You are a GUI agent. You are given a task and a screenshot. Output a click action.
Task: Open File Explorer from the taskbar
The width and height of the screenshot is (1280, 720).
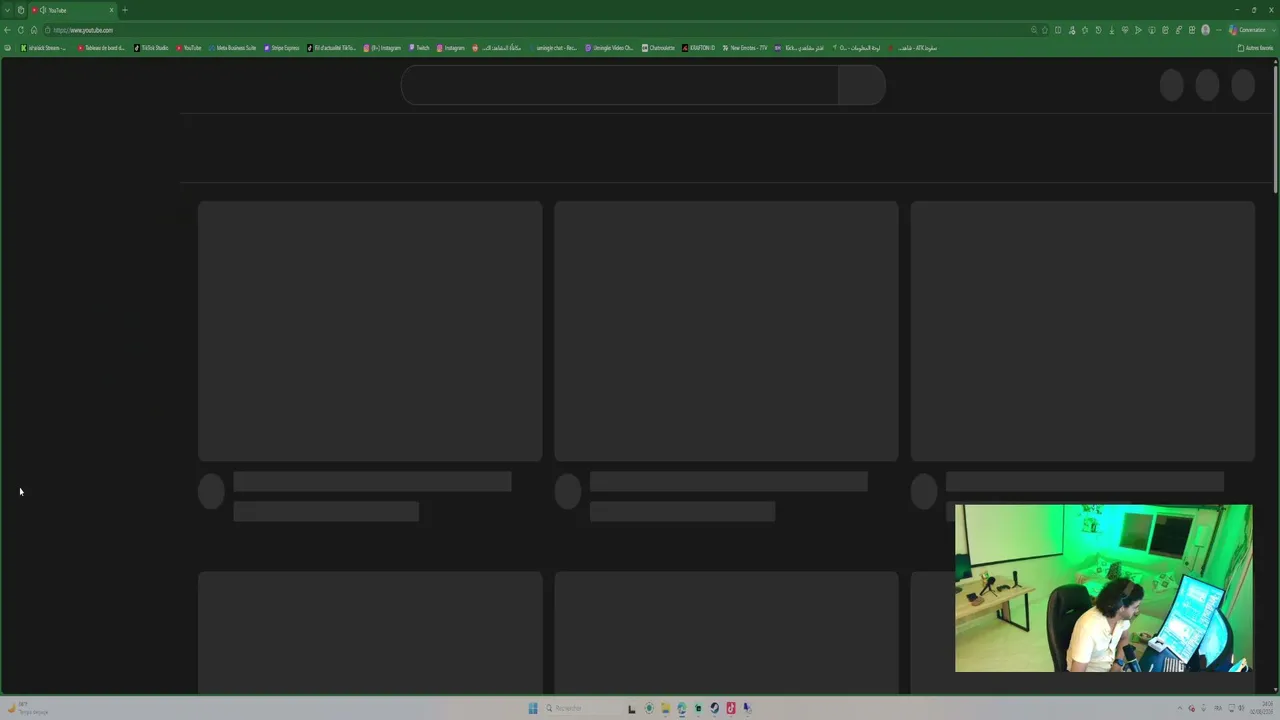[x=665, y=708]
